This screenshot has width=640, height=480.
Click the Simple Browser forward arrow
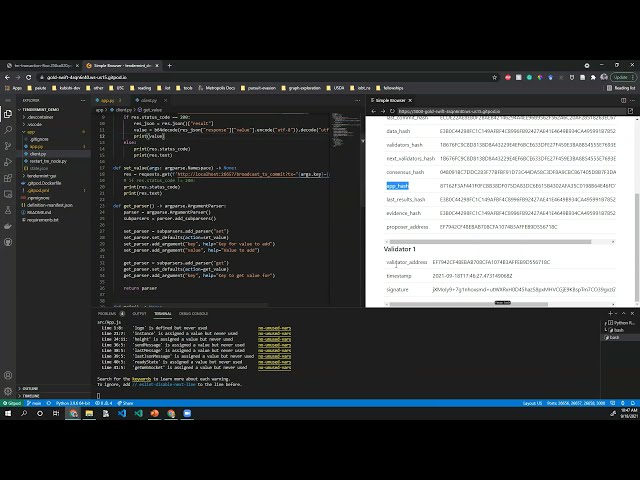[x=383, y=111]
